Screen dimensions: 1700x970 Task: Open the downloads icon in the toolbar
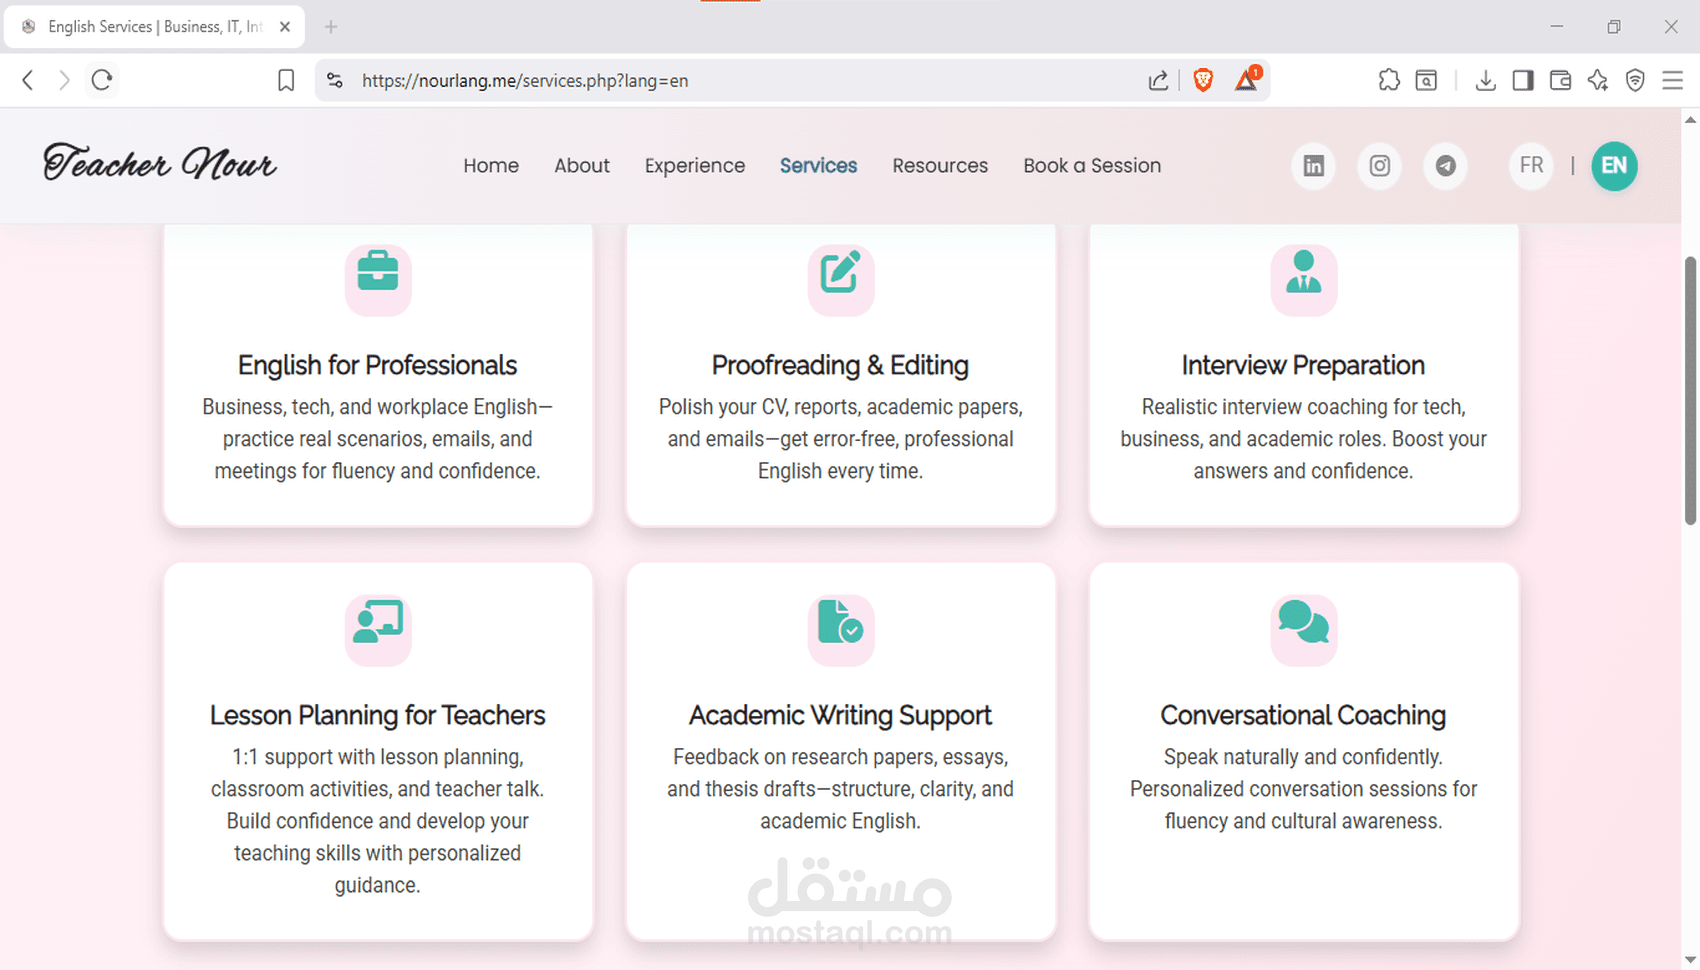point(1485,80)
